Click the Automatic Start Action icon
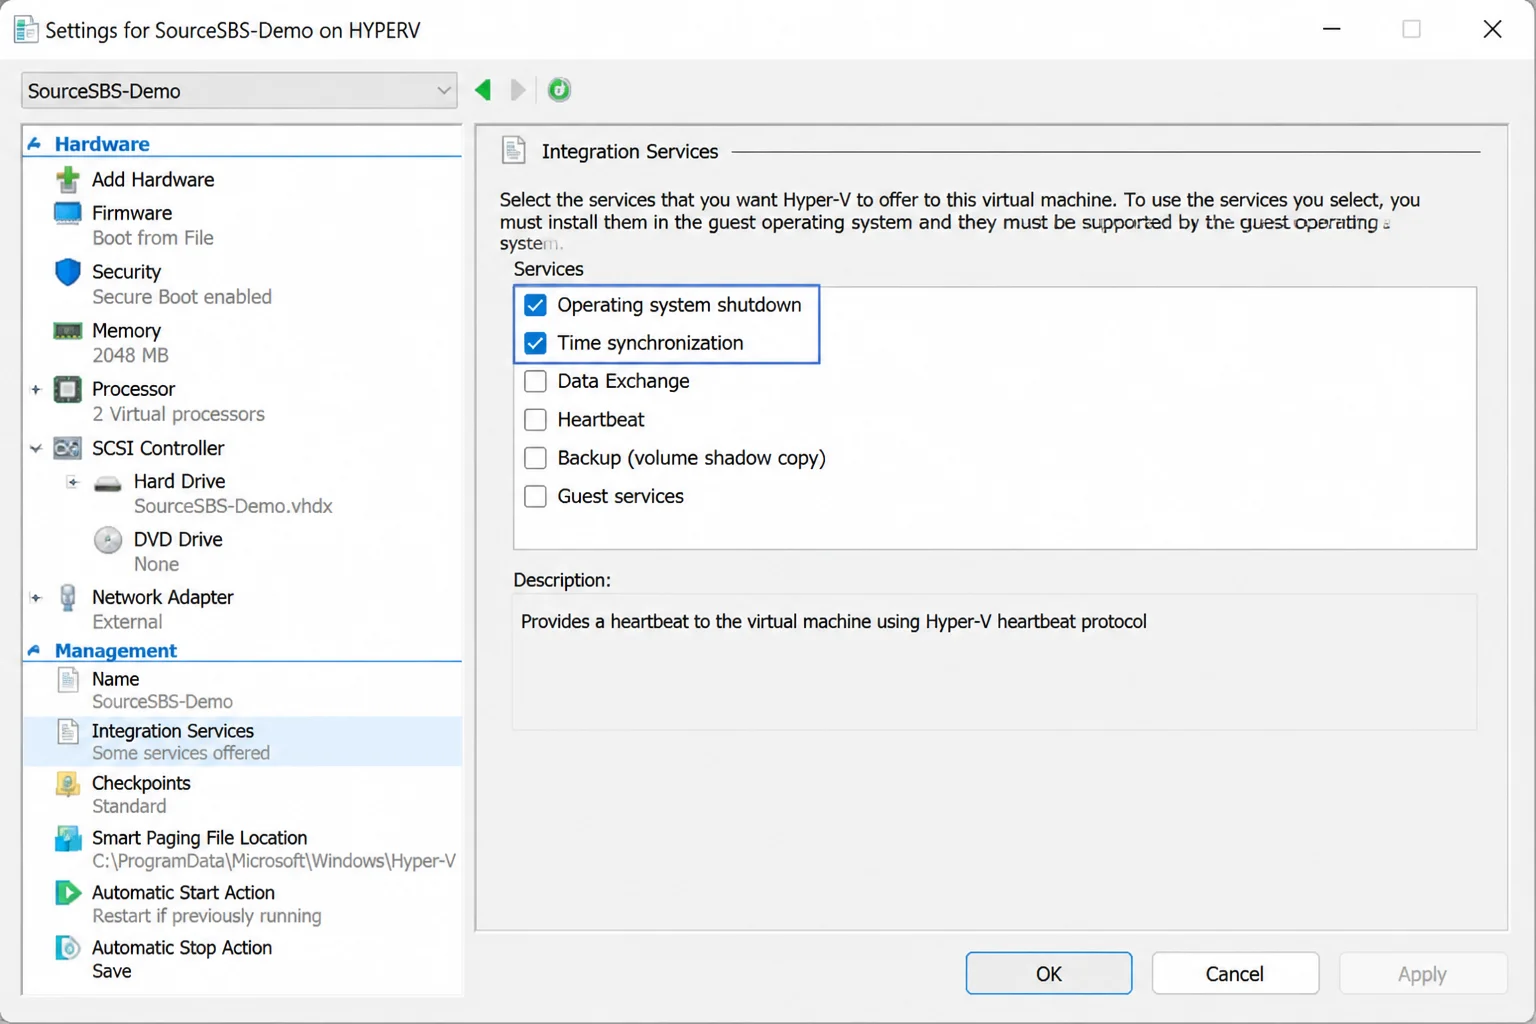 click(67, 892)
